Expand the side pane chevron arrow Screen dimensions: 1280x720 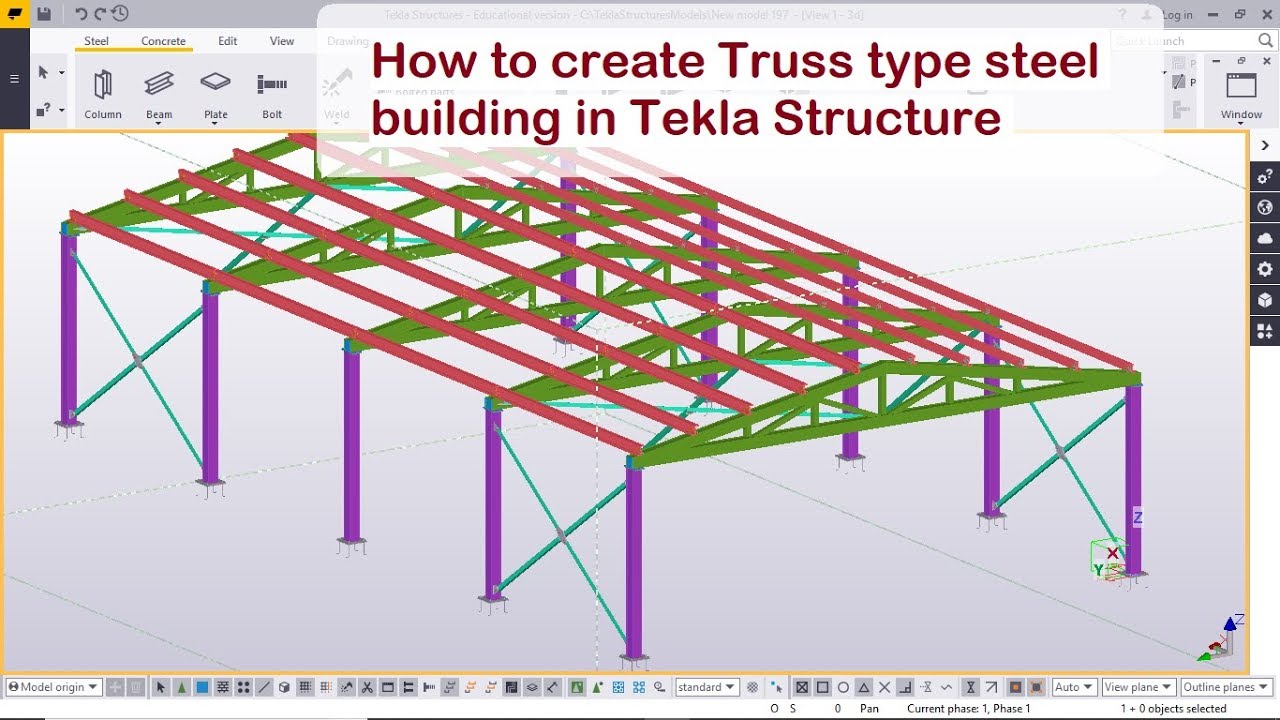[x=1265, y=145]
